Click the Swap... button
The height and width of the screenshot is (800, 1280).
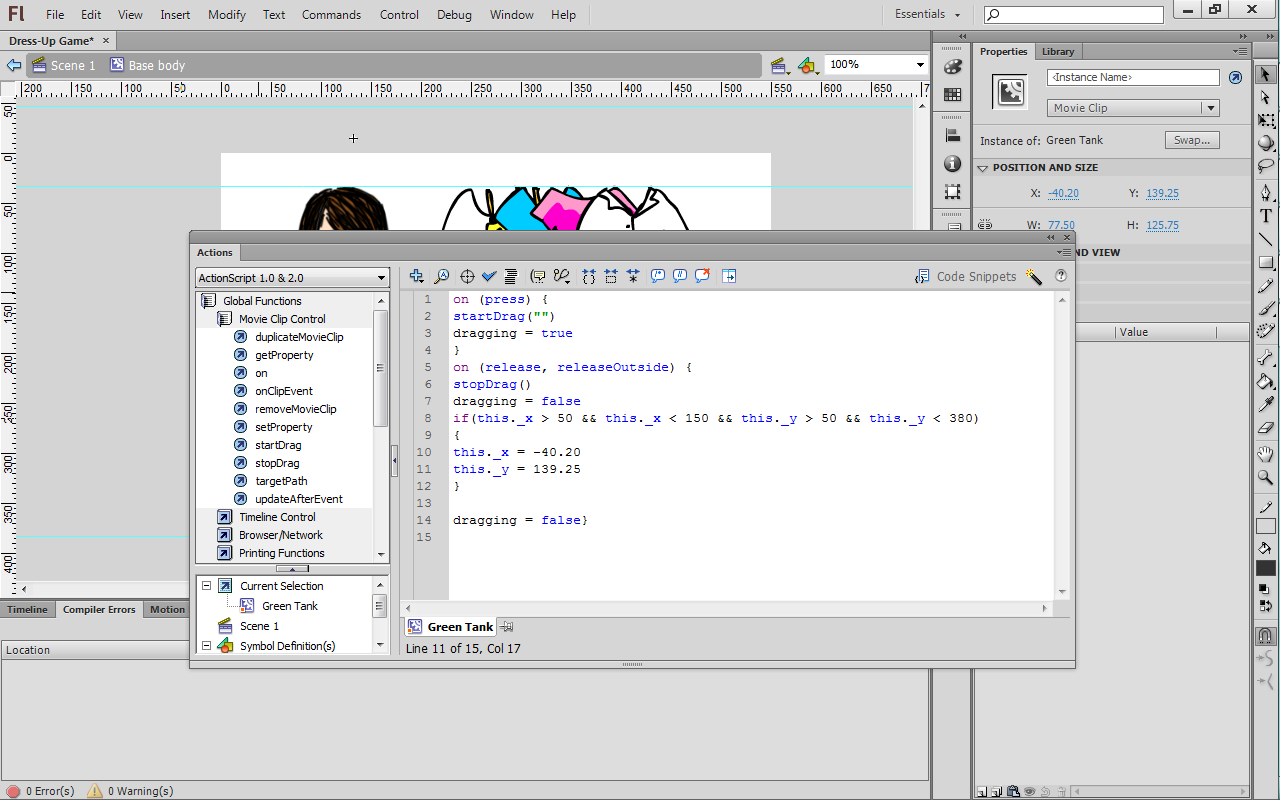point(1191,141)
